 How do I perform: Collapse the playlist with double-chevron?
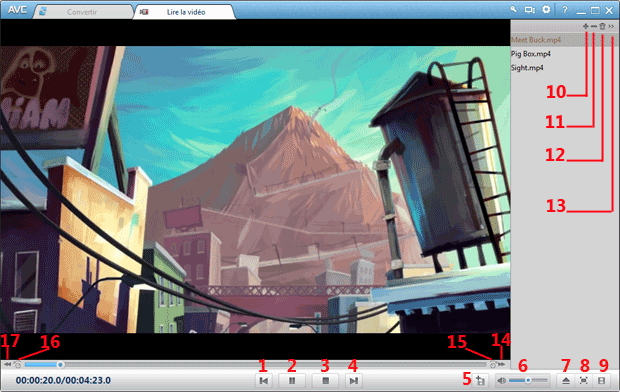(x=611, y=27)
